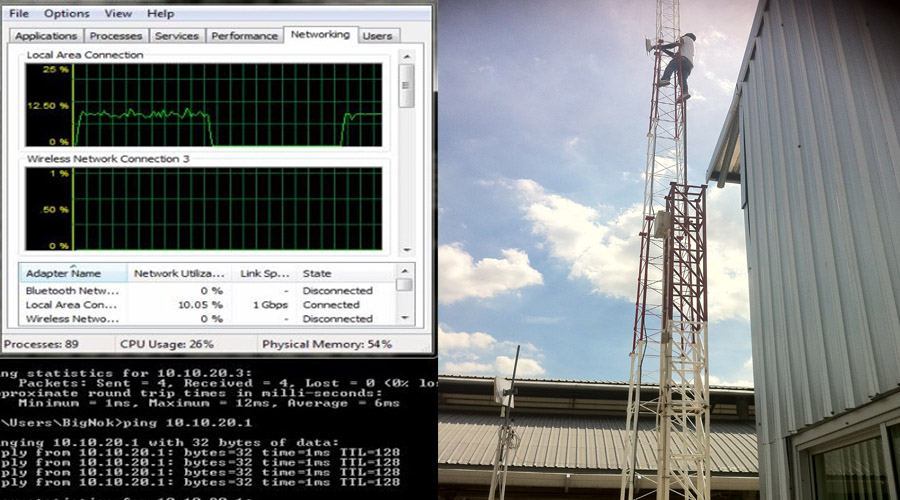Switch to the Performance tab
This screenshot has width=900, height=500.
pyautogui.click(x=245, y=36)
